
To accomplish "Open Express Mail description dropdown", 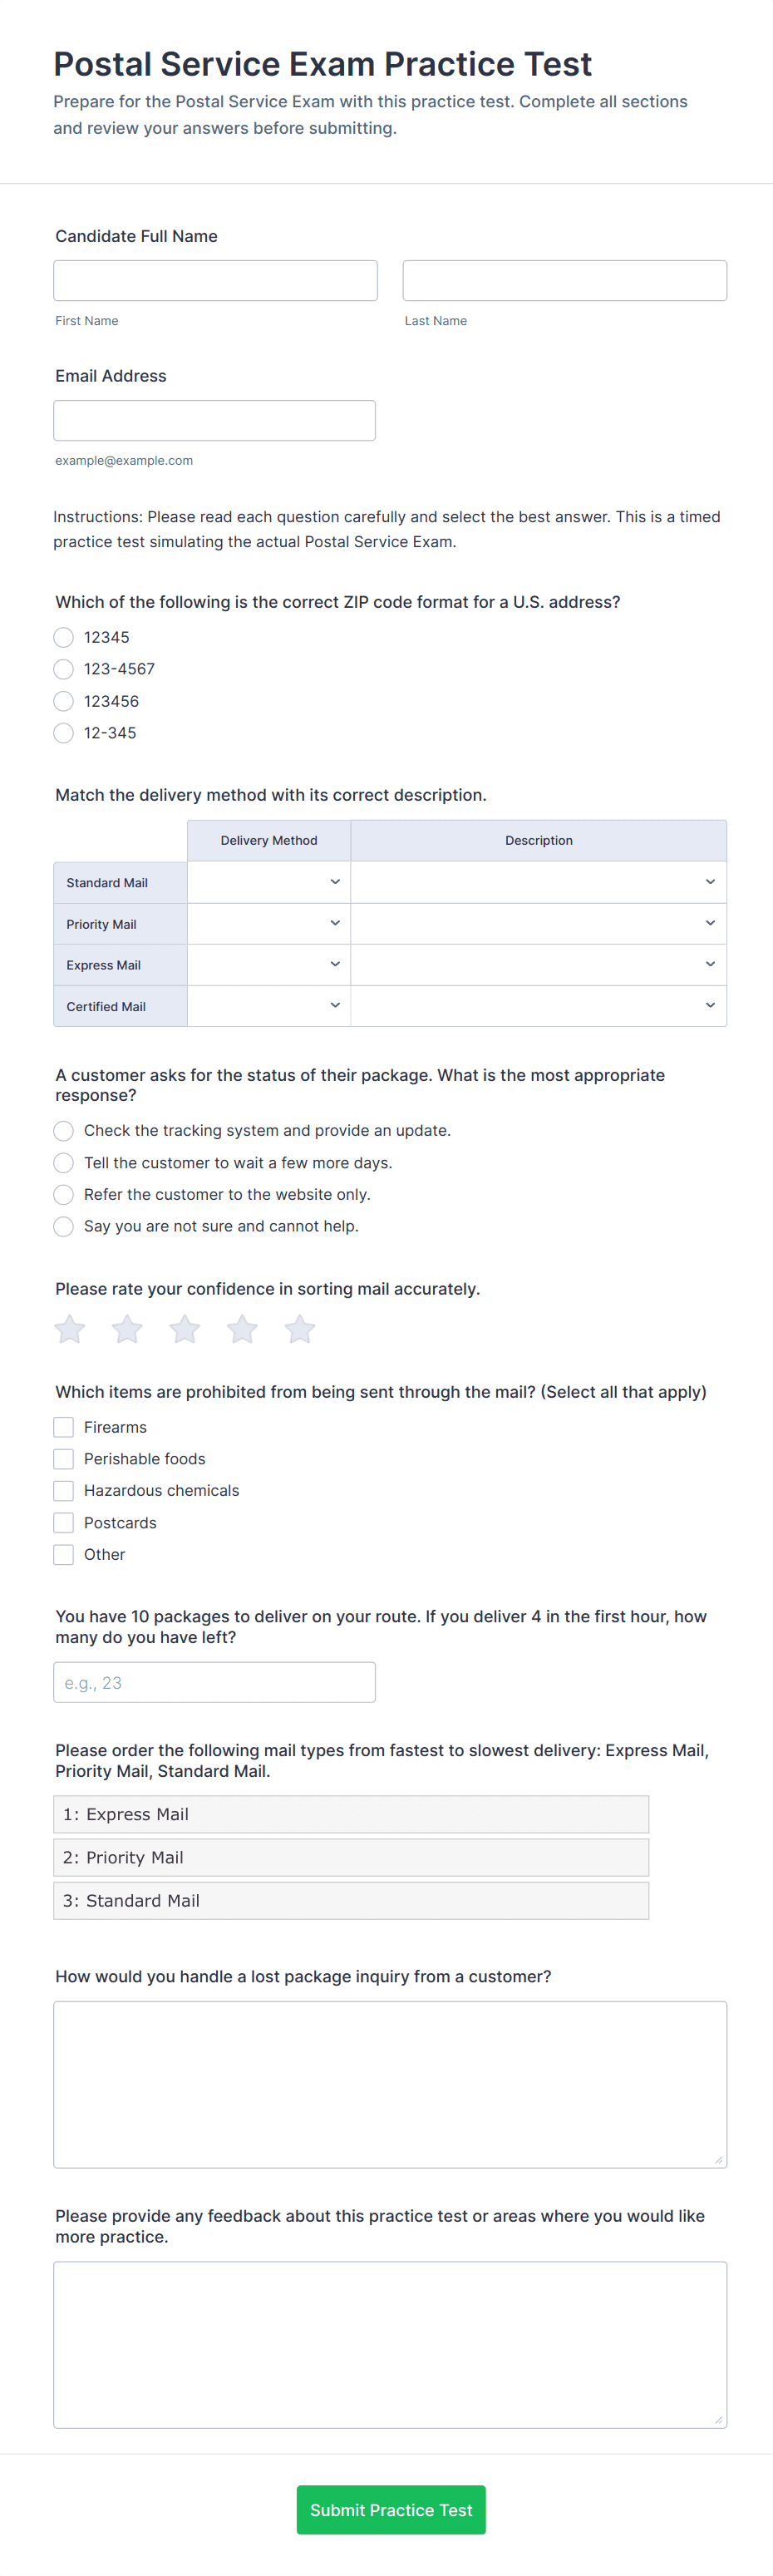I will pos(538,965).
